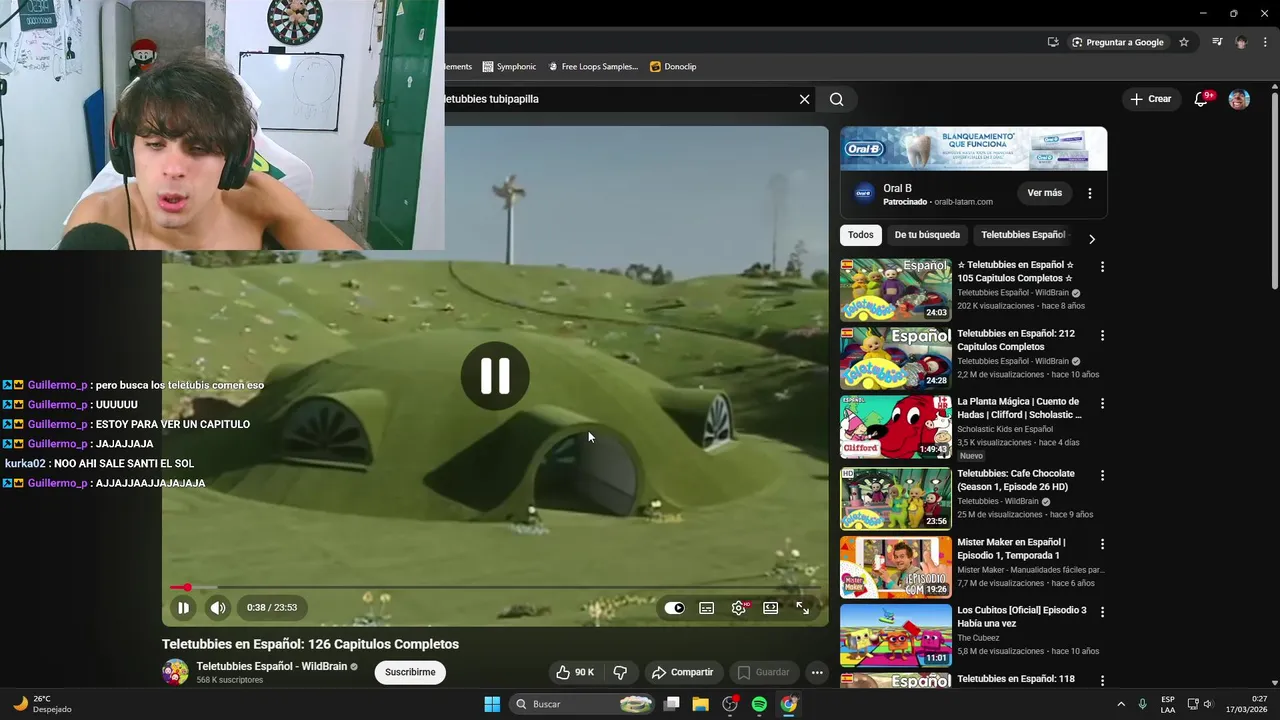Open the media controls icon in Chrome toolbar
The image size is (1280, 720).
pyautogui.click(x=1217, y=42)
